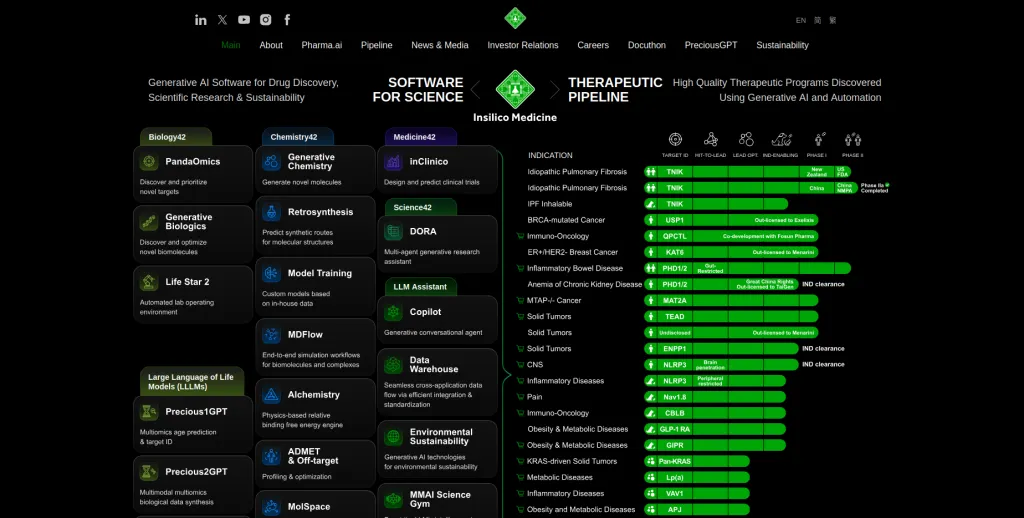Image resolution: width=1024 pixels, height=518 pixels.
Task: Click cart icon beside CNS
Action: point(520,364)
